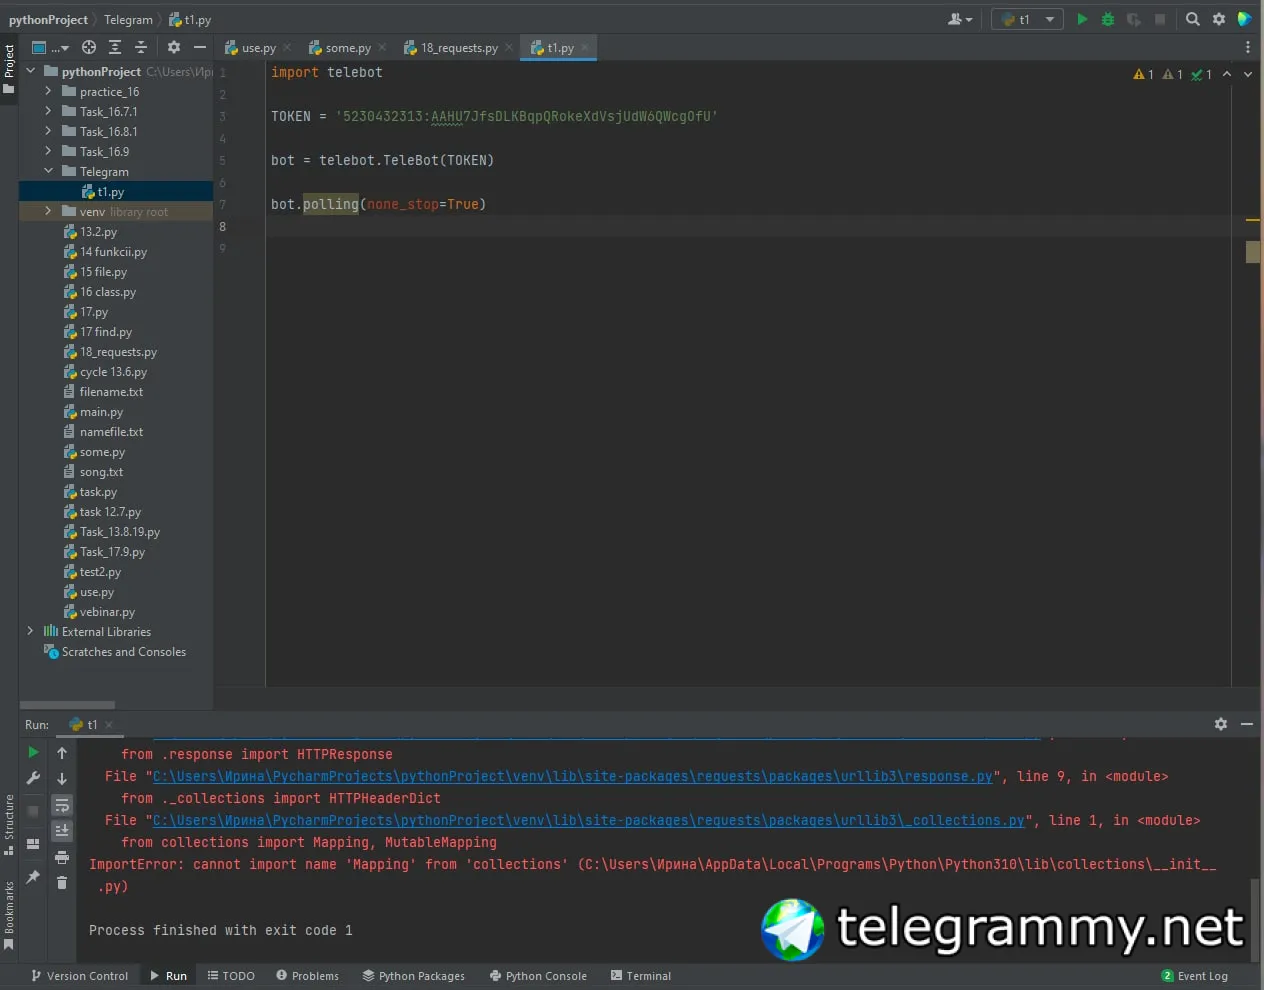Switch to the 18_requests.py editor tab
This screenshot has width=1264, height=990.
tap(458, 48)
